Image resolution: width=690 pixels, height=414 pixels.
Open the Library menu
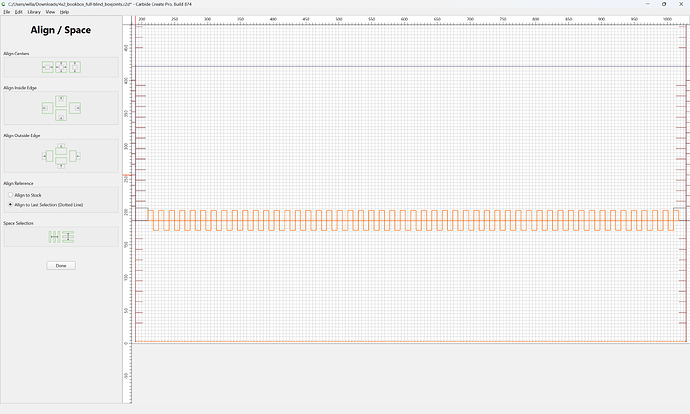pos(34,12)
